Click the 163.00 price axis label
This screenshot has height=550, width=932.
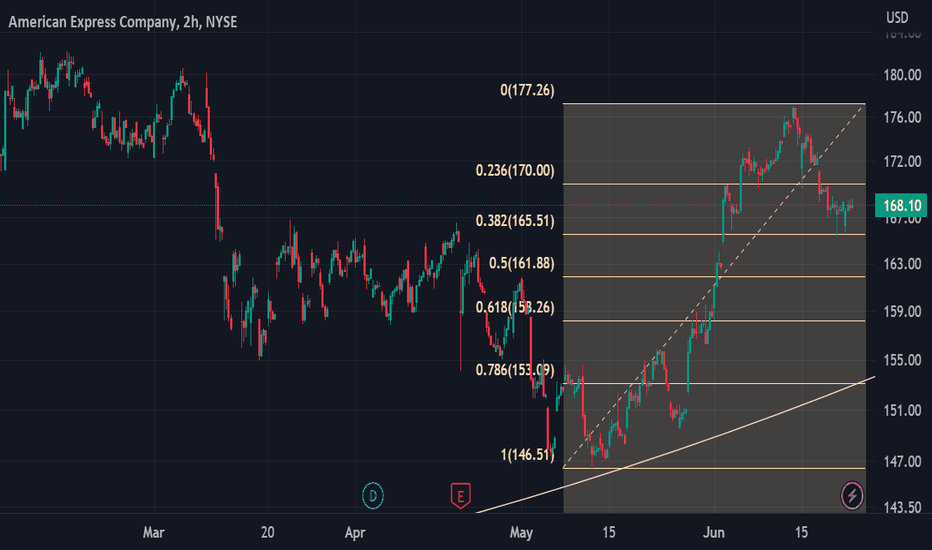(x=902, y=264)
